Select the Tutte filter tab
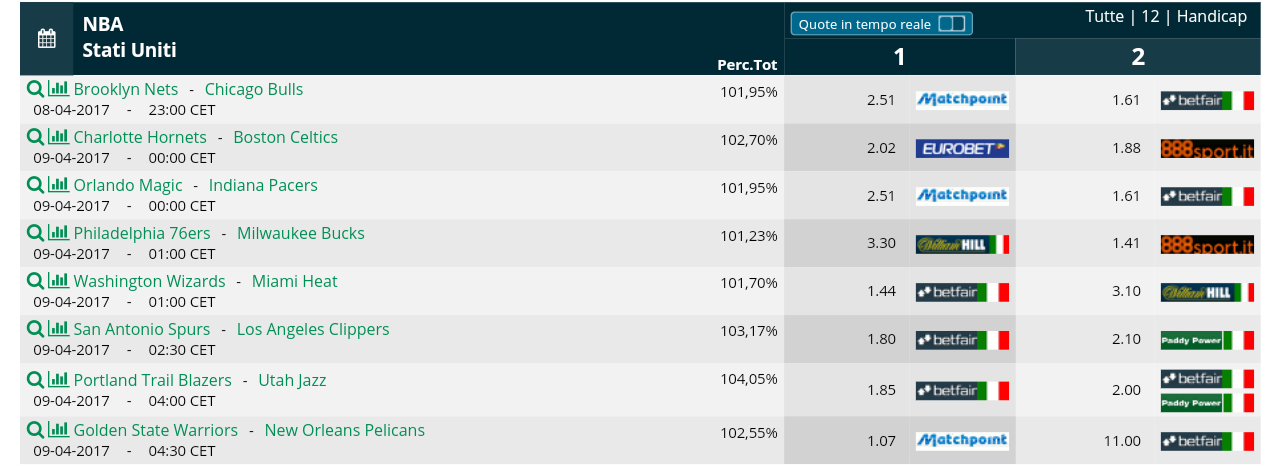The width and height of the screenshot is (1279, 466). [x=1105, y=17]
